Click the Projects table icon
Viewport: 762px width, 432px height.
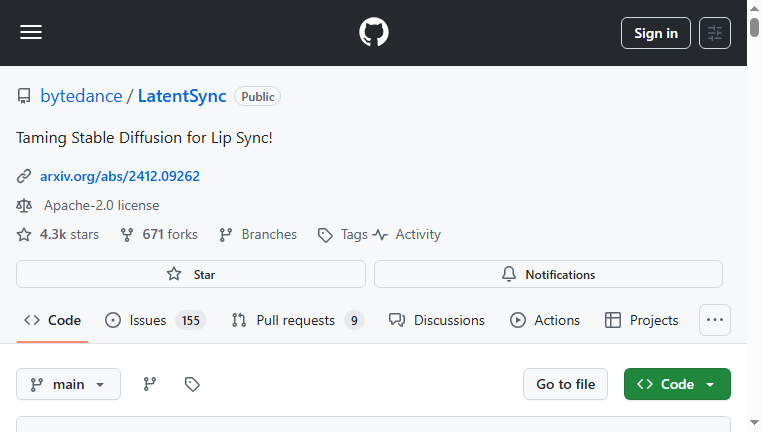tap(613, 320)
